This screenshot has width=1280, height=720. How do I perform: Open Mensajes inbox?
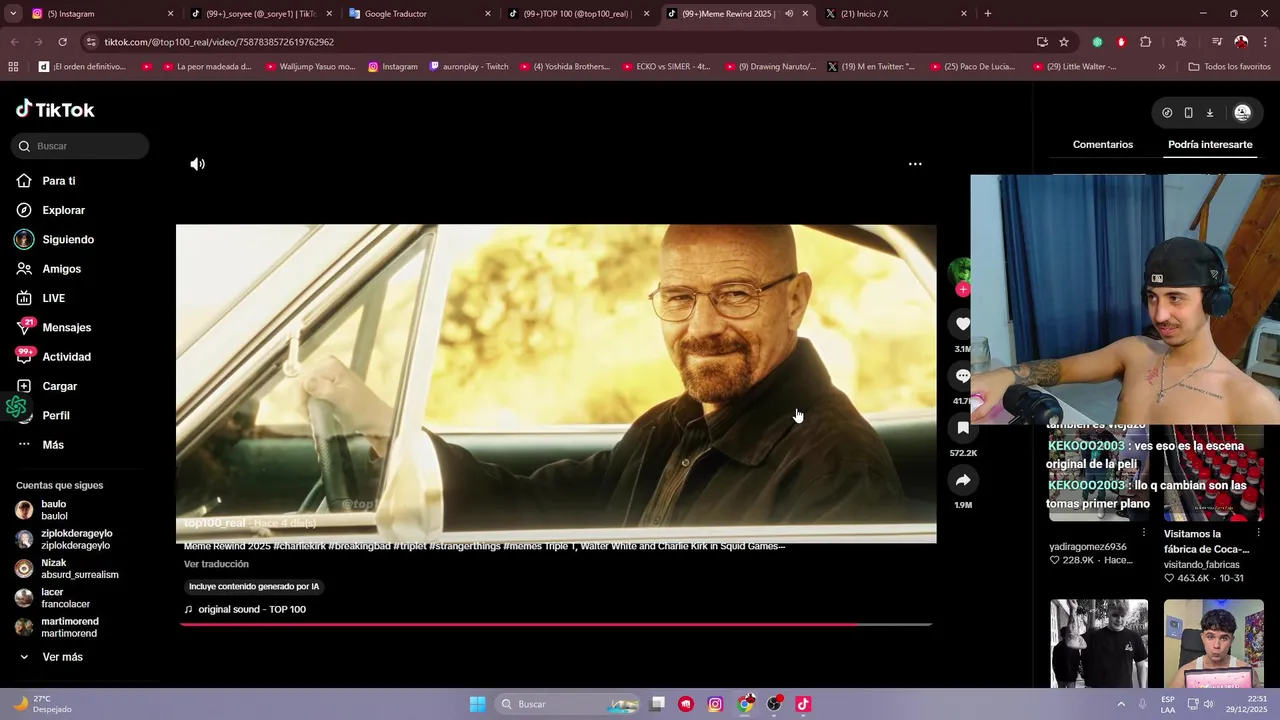click(66, 327)
